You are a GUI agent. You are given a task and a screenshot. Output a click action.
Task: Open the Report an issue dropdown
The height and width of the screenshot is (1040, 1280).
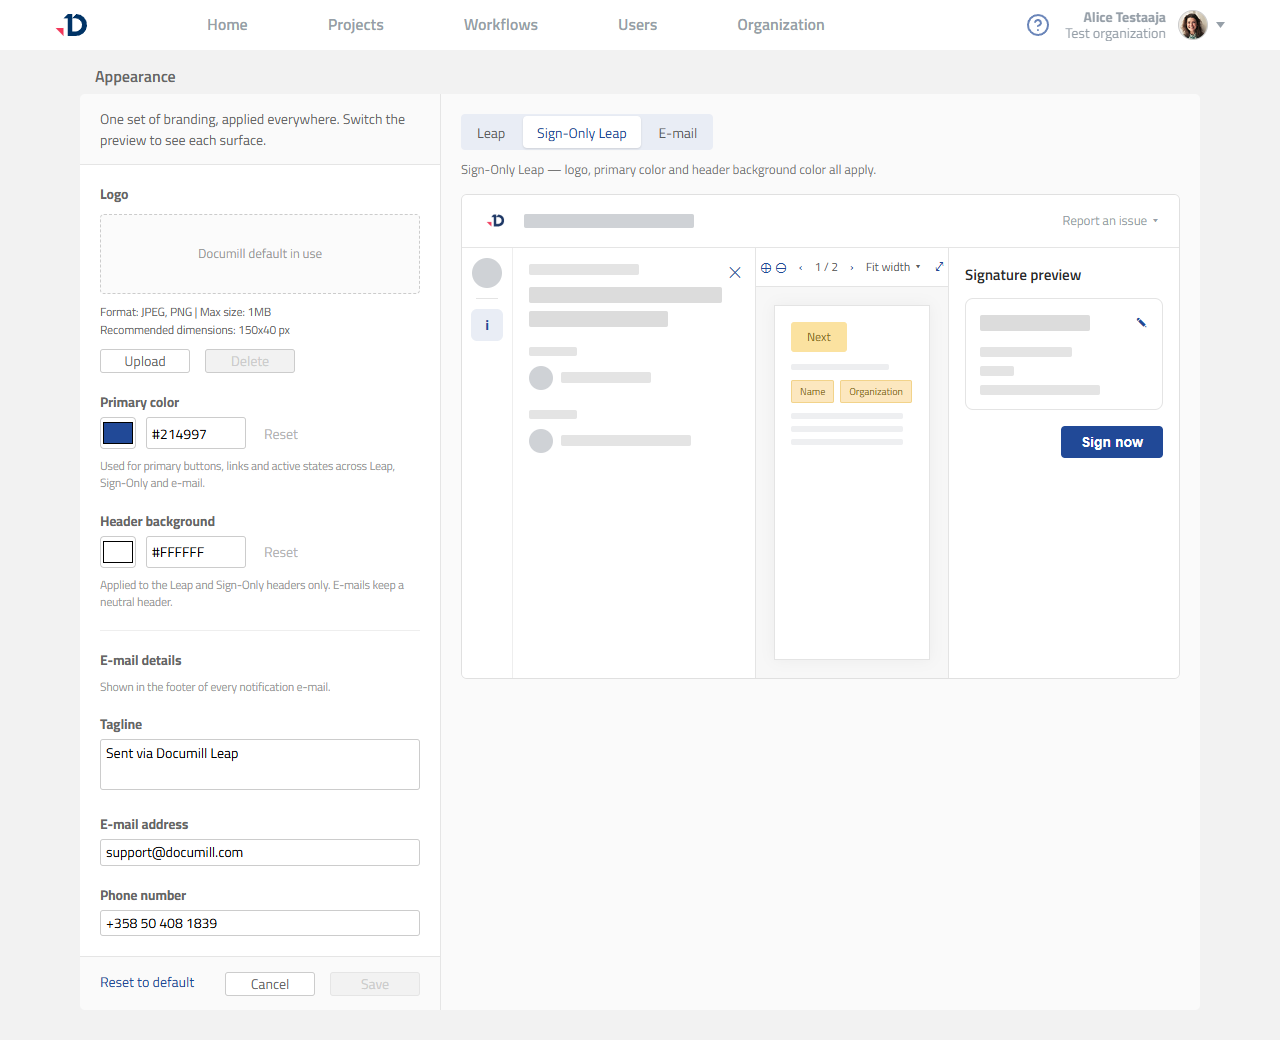click(x=1110, y=221)
